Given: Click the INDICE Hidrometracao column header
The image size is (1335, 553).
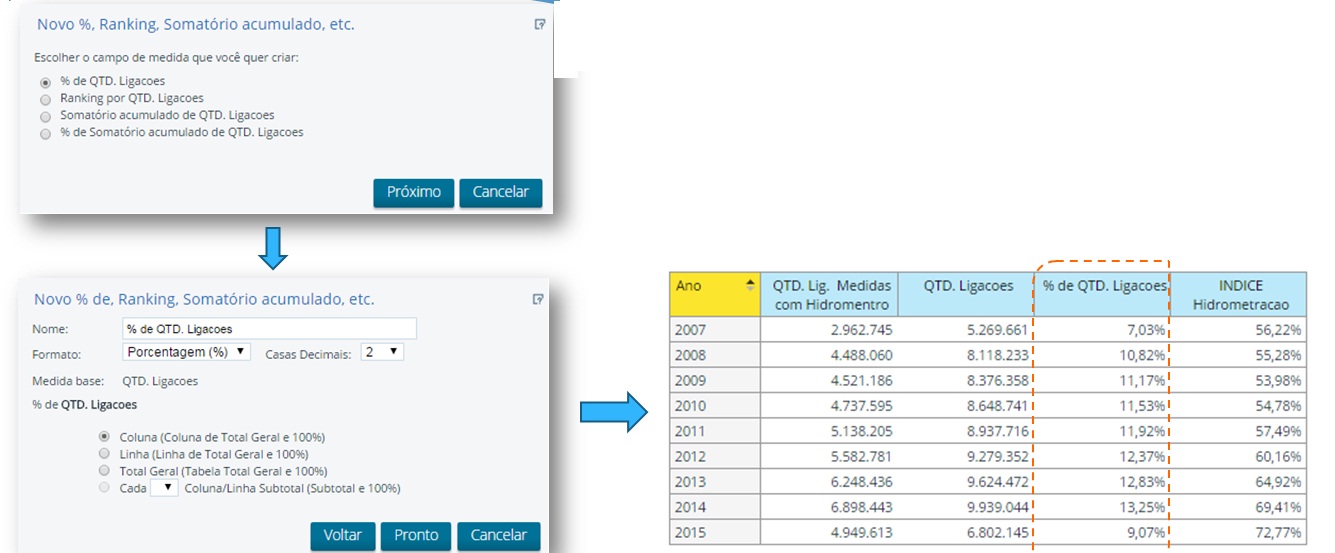Looking at the screenshot, I should click(1240, 295).
